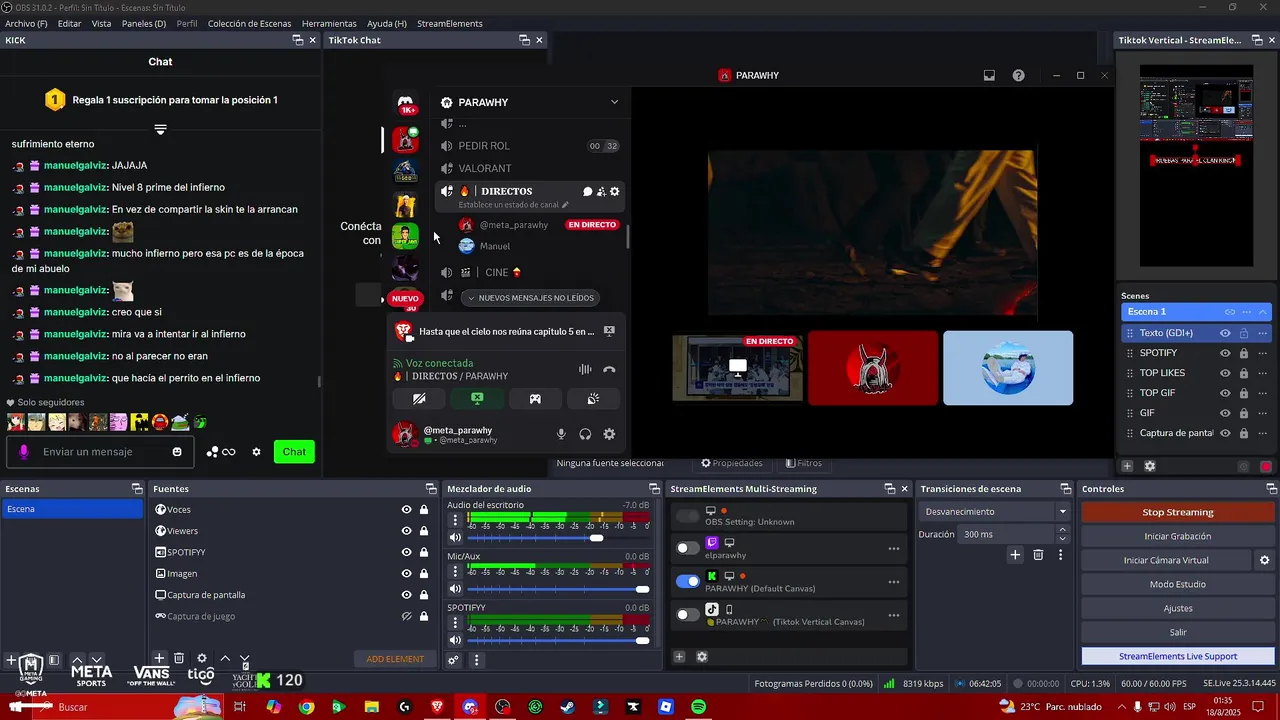Viewport: 1280px width, 720px height.
Task: Open more options for elparawhy Twitch output
Action: [x=893, y=549]
